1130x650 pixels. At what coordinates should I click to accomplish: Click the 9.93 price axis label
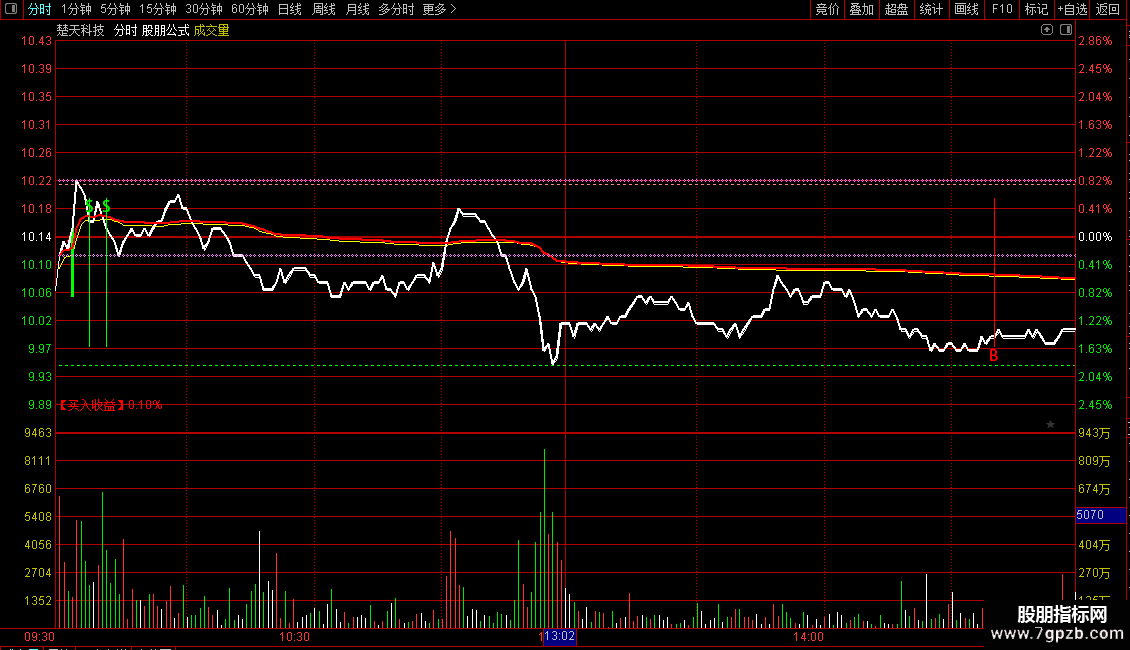40,377
